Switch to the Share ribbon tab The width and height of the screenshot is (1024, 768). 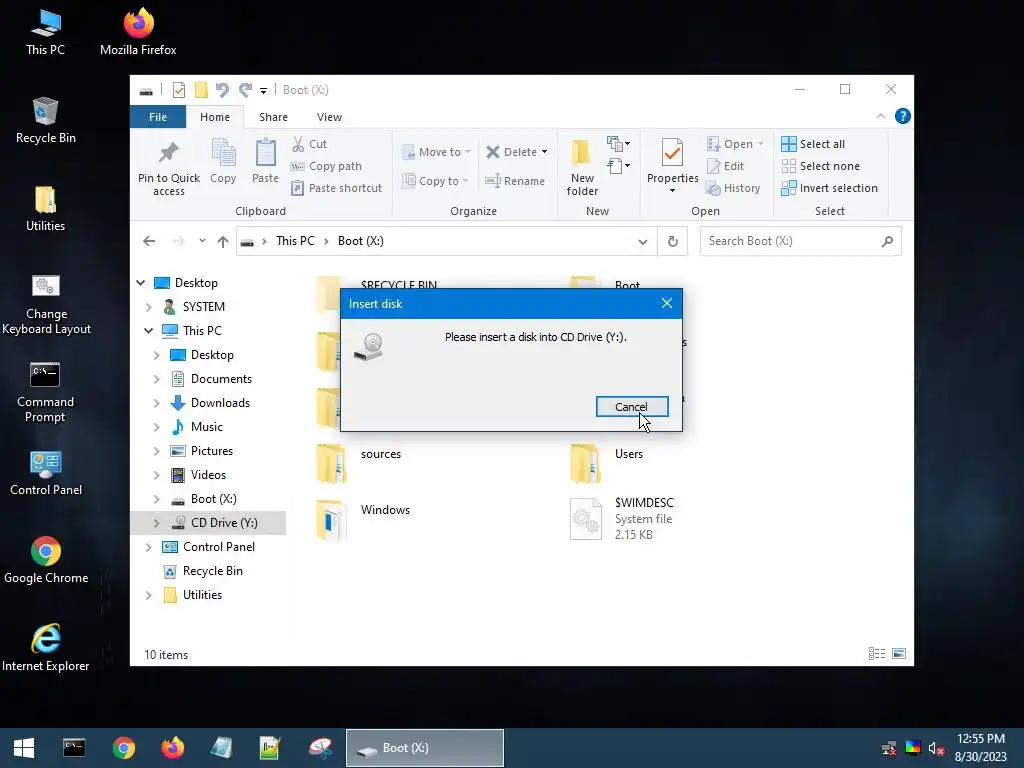[273, 117]
